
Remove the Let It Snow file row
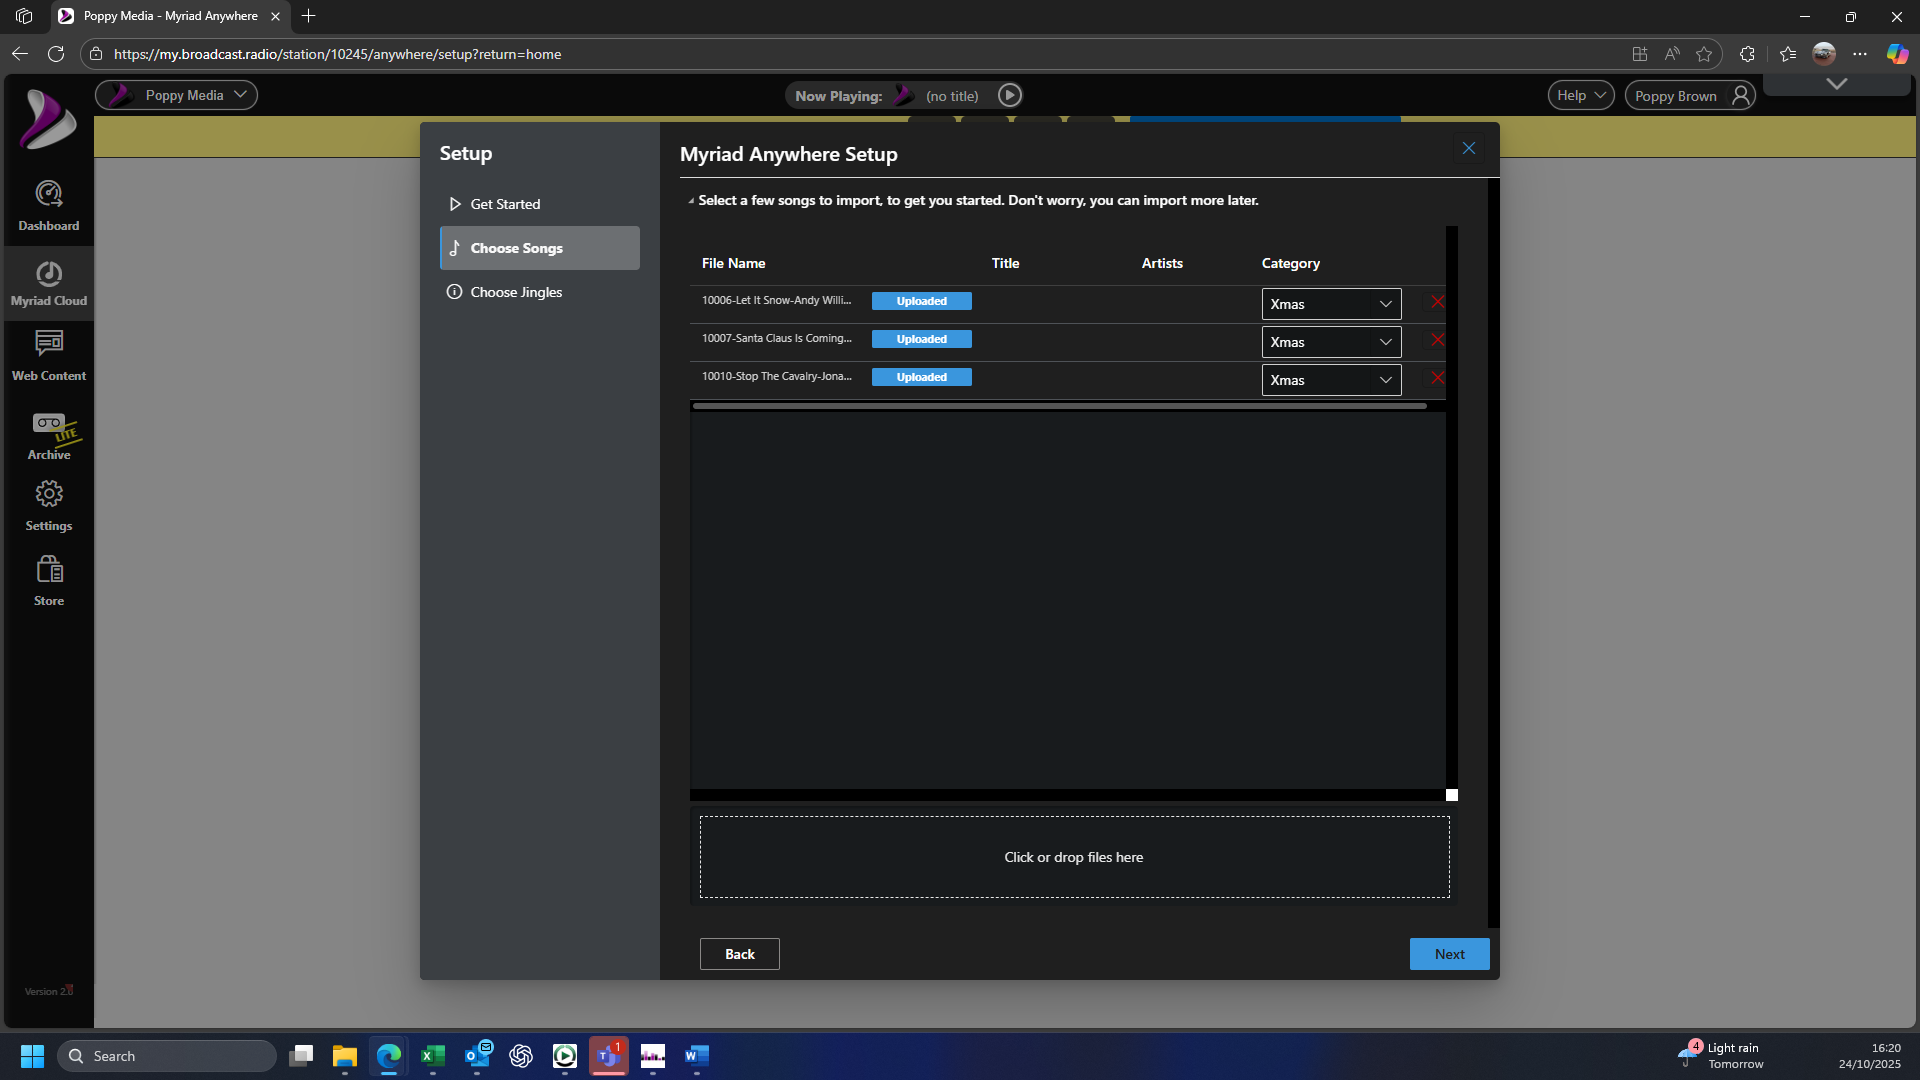pyautogui.click(x=1437, y=302)
